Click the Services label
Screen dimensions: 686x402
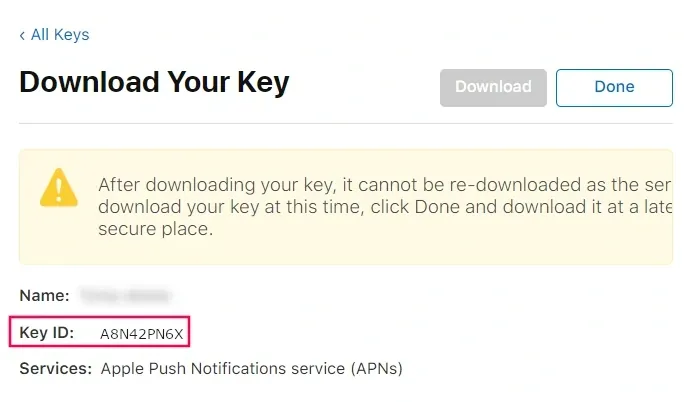[x=56, y=368]
